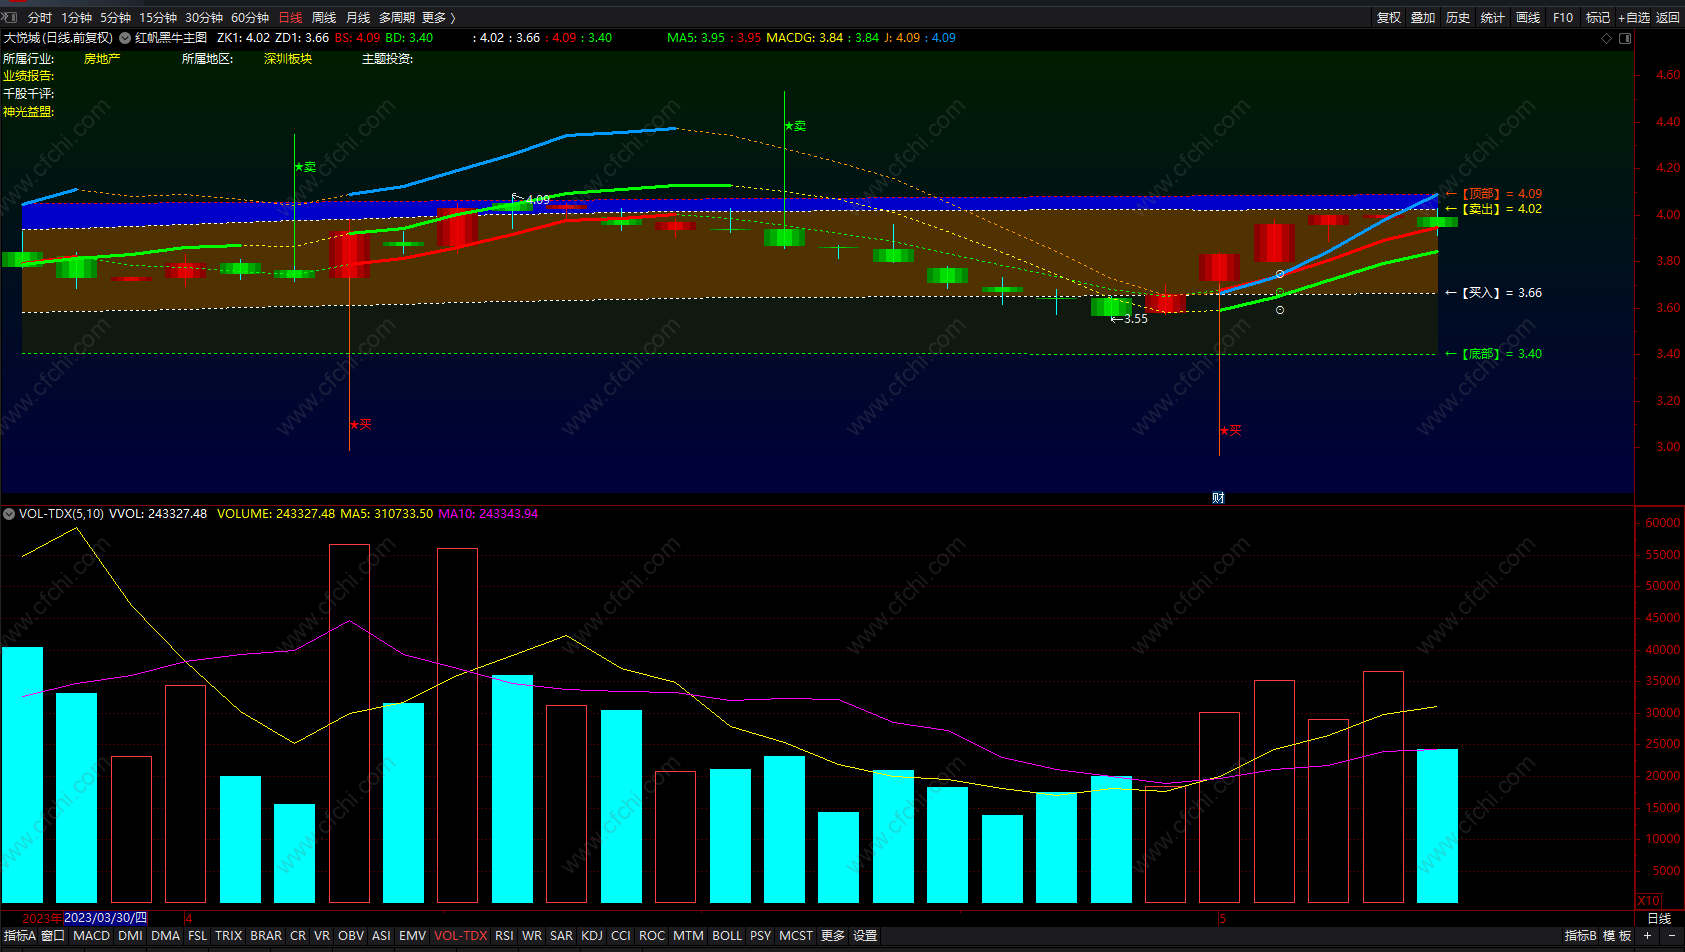Open the 模板 template menu
Viewport: 1685px width, 952px height.
click(1617, 936)
